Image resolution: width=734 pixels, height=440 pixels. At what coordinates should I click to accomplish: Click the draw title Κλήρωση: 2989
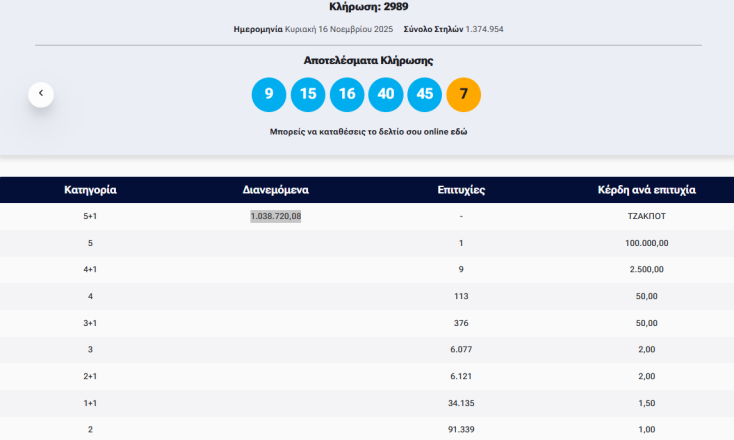tap(368, 7)
